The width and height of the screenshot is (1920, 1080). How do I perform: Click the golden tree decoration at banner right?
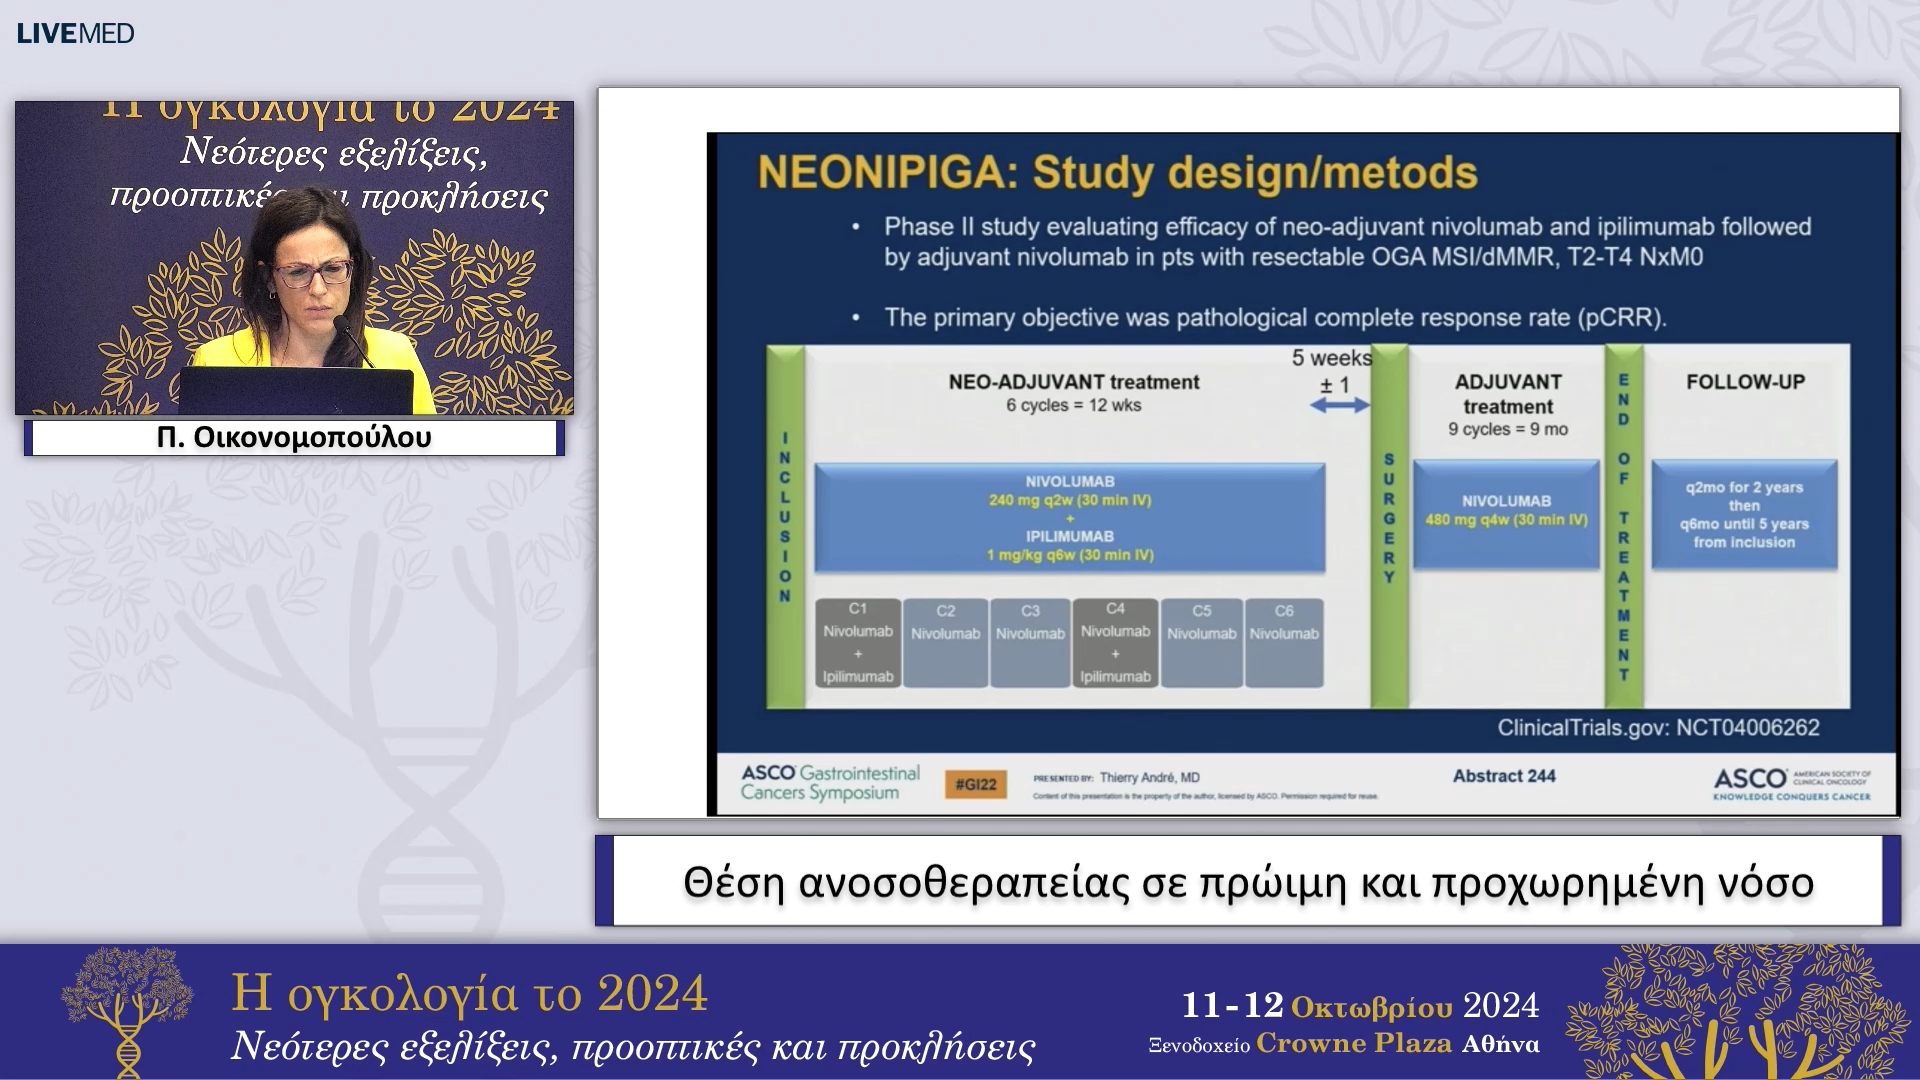tap(1740, 1012)
